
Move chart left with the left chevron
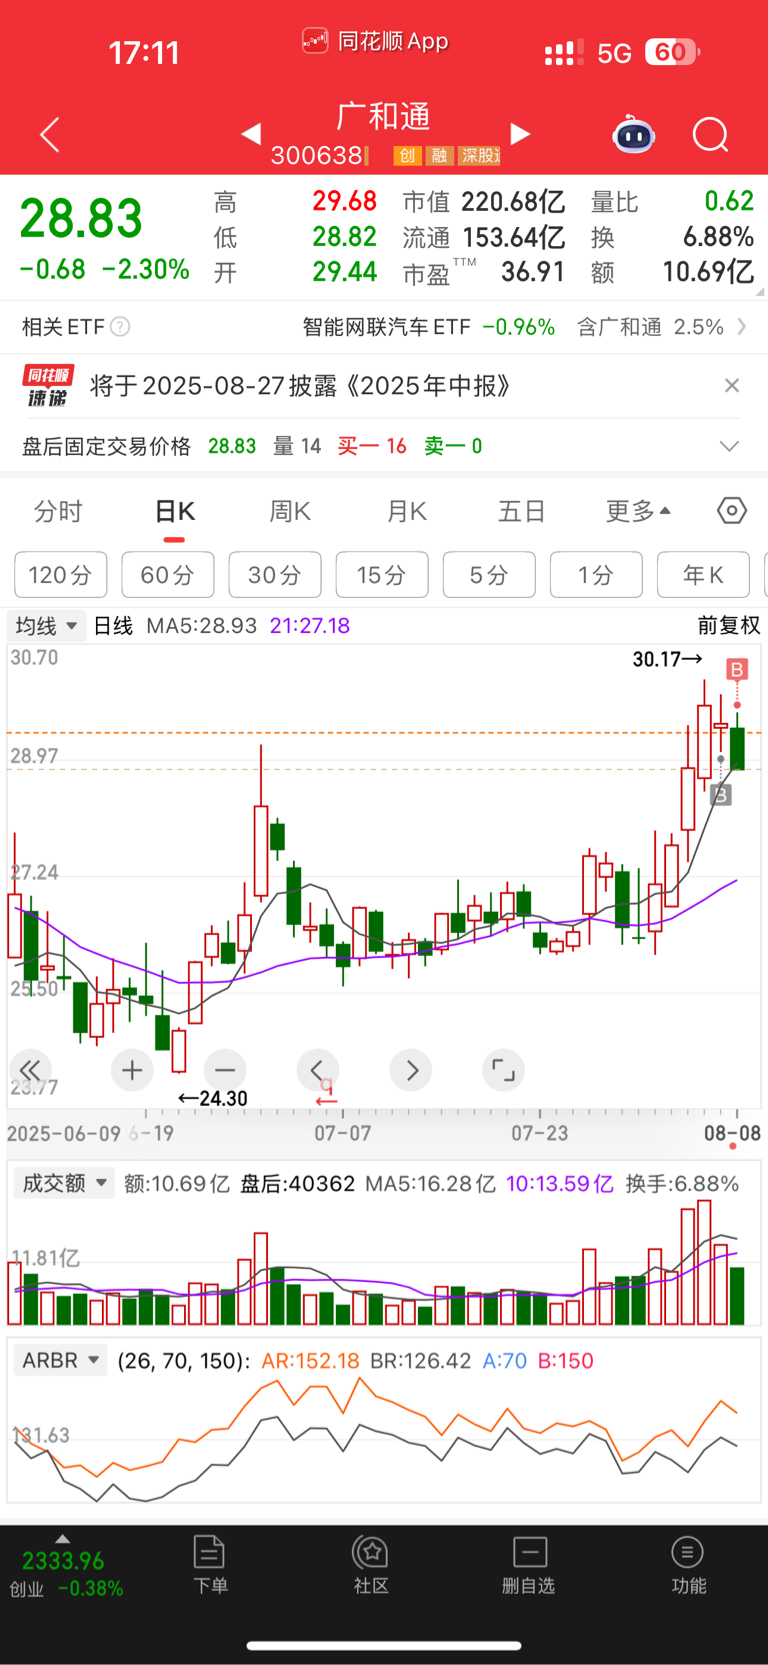318,1070
